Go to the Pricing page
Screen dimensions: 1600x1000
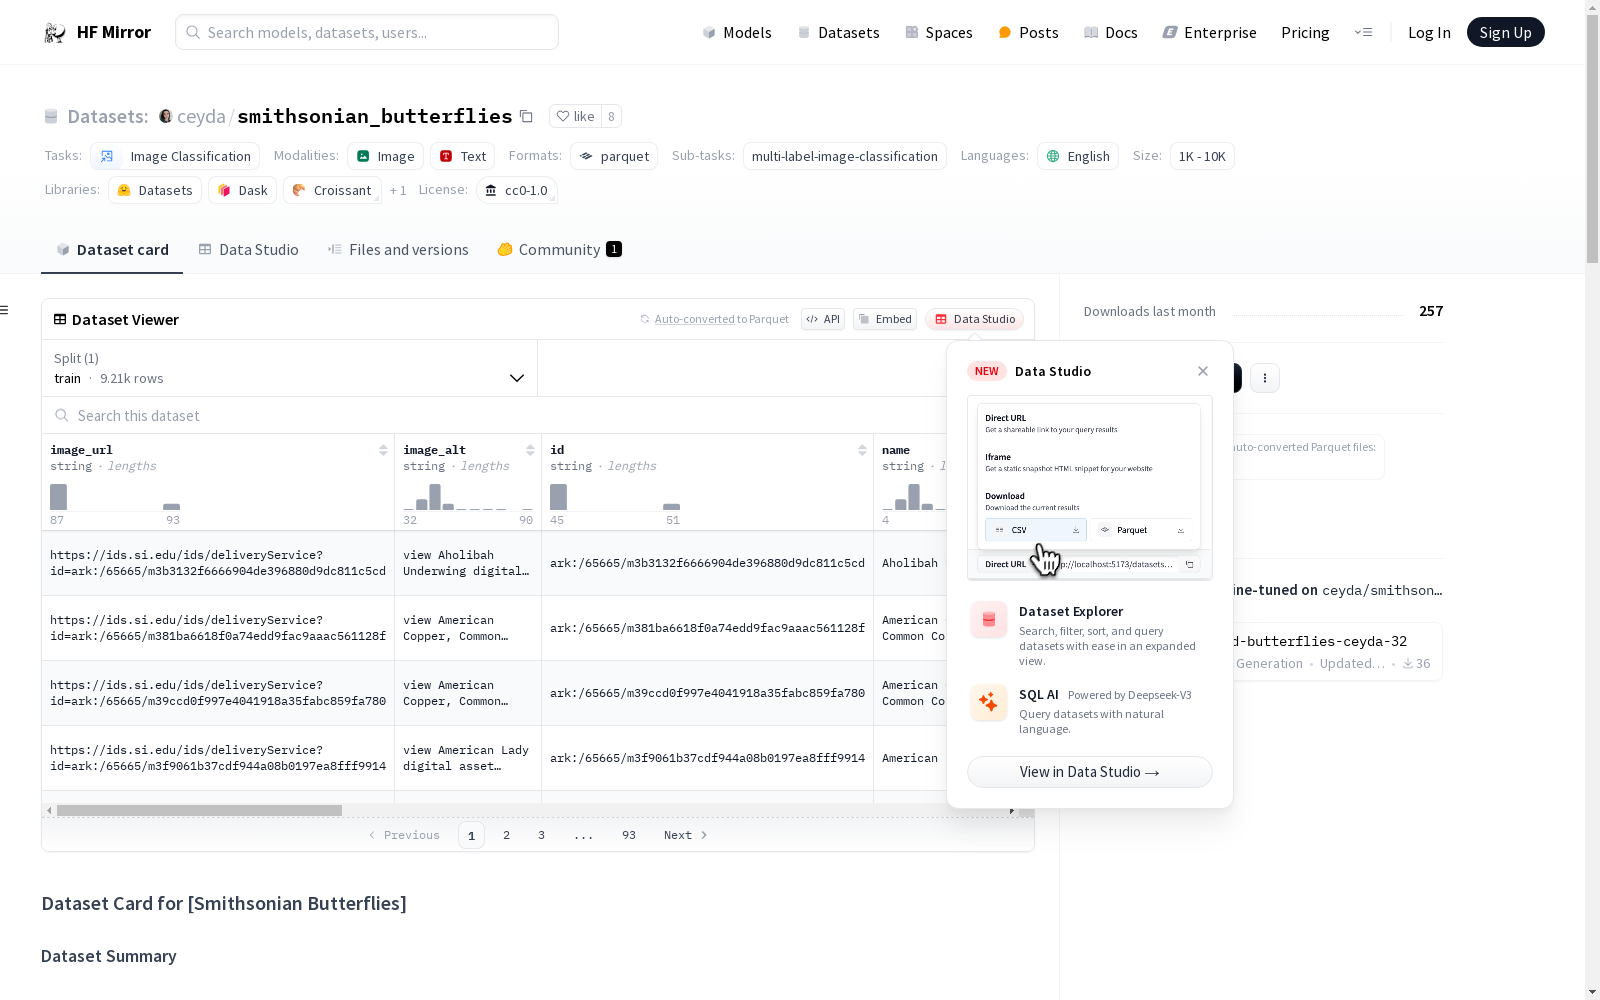pyautogui.click(x=1305, y=32)
